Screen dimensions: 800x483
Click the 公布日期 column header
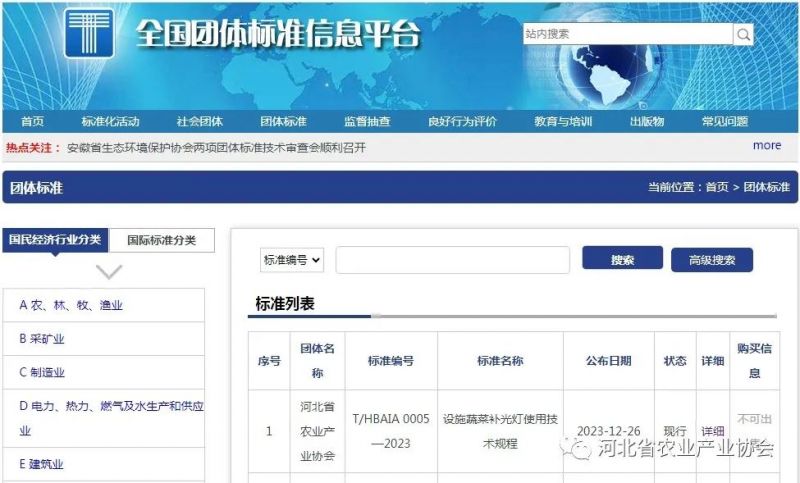click(x=609, y=361)
